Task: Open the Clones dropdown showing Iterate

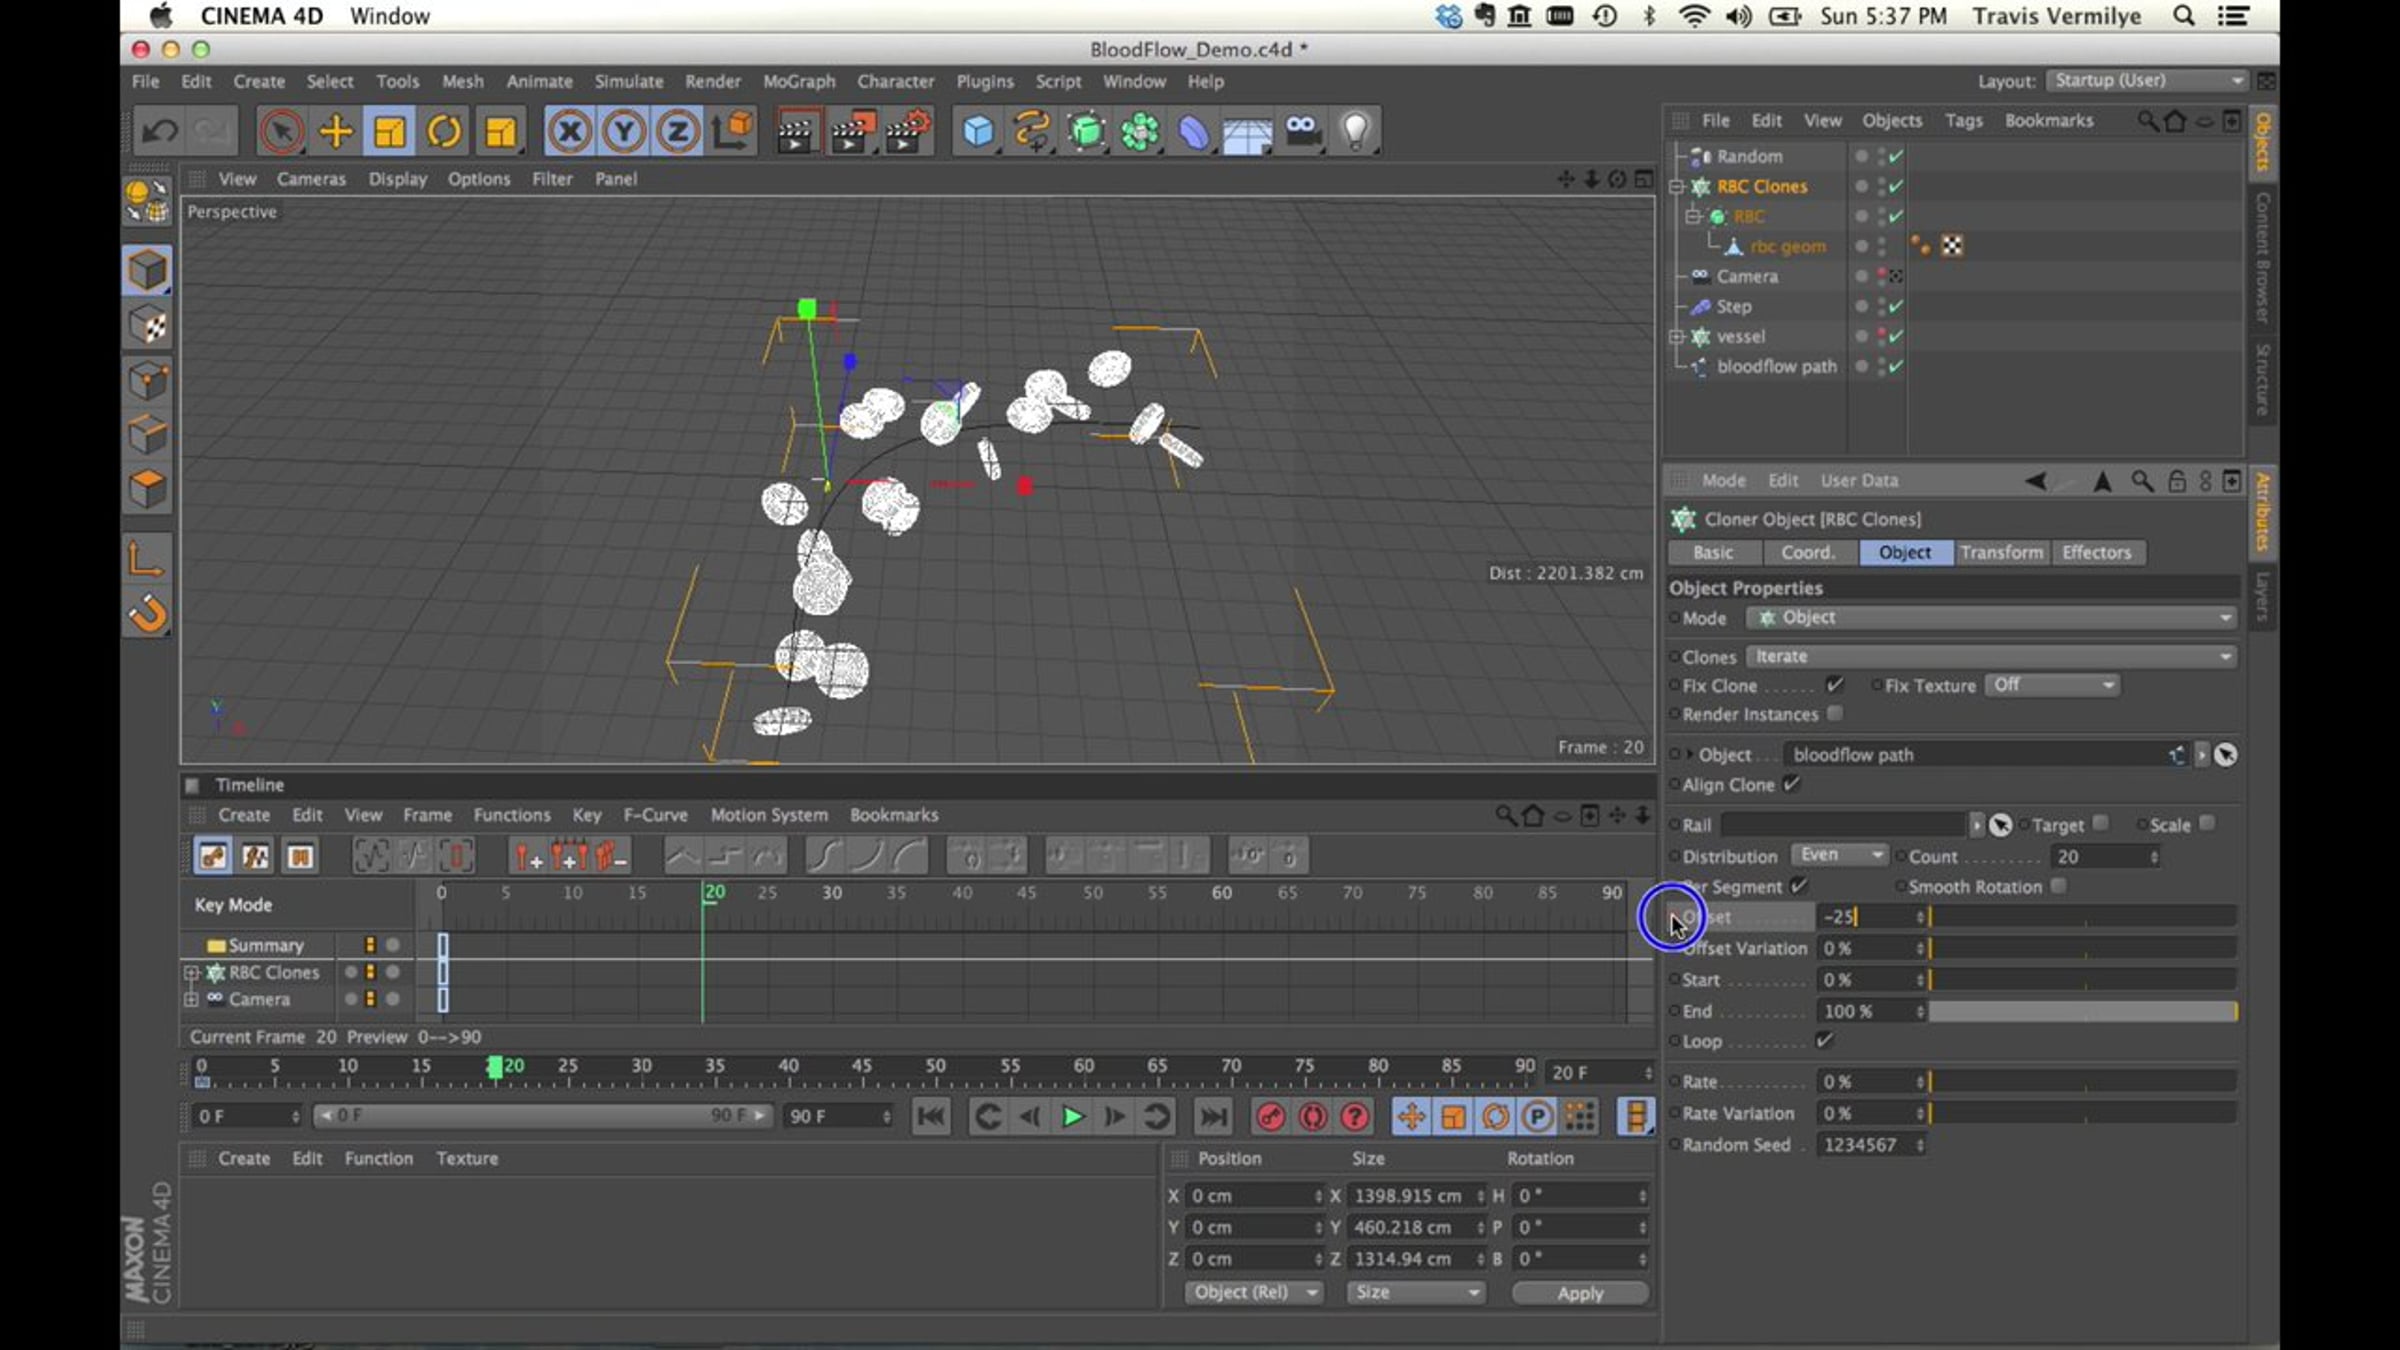Action: click(x=1991, y=656)
